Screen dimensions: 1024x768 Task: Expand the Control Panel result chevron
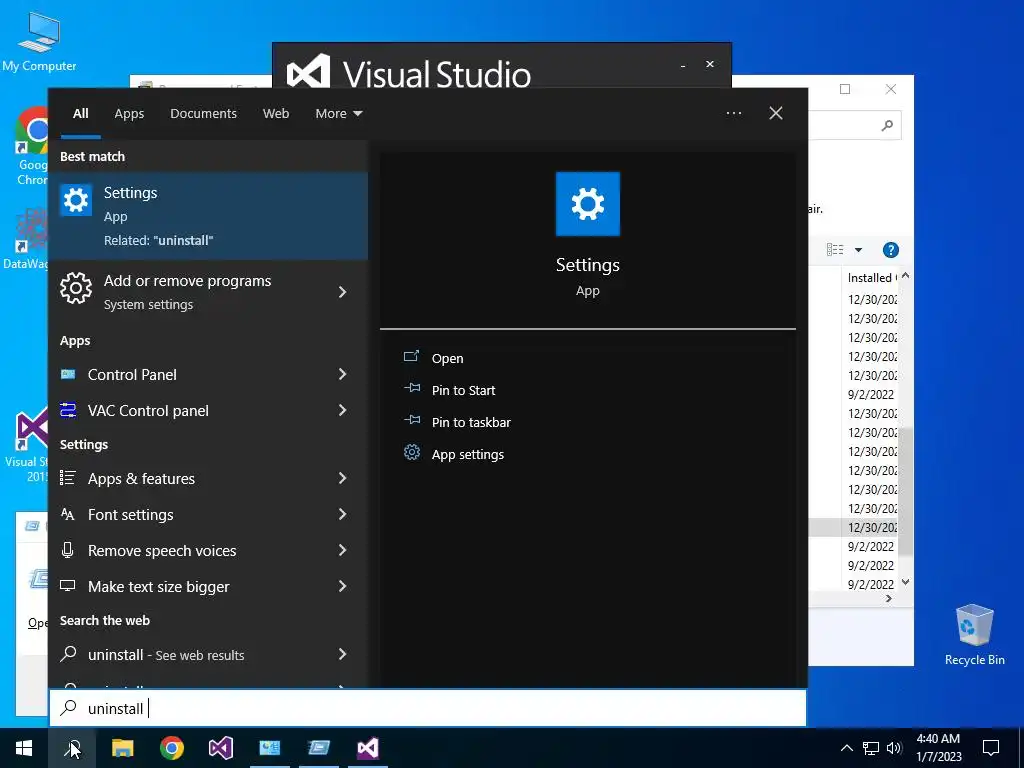coord(342,374)
